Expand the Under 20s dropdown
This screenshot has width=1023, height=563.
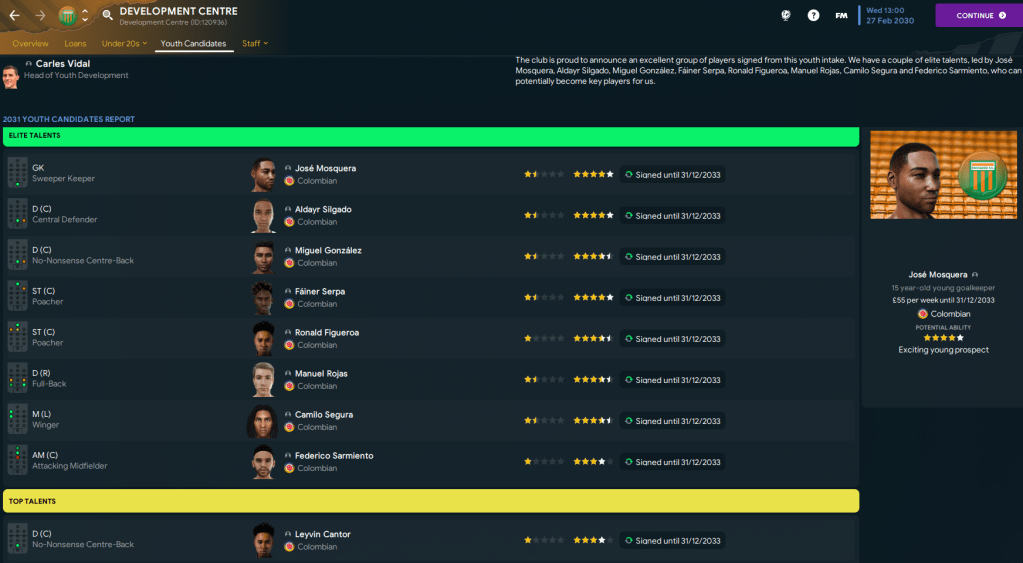(x=124, y=44)
